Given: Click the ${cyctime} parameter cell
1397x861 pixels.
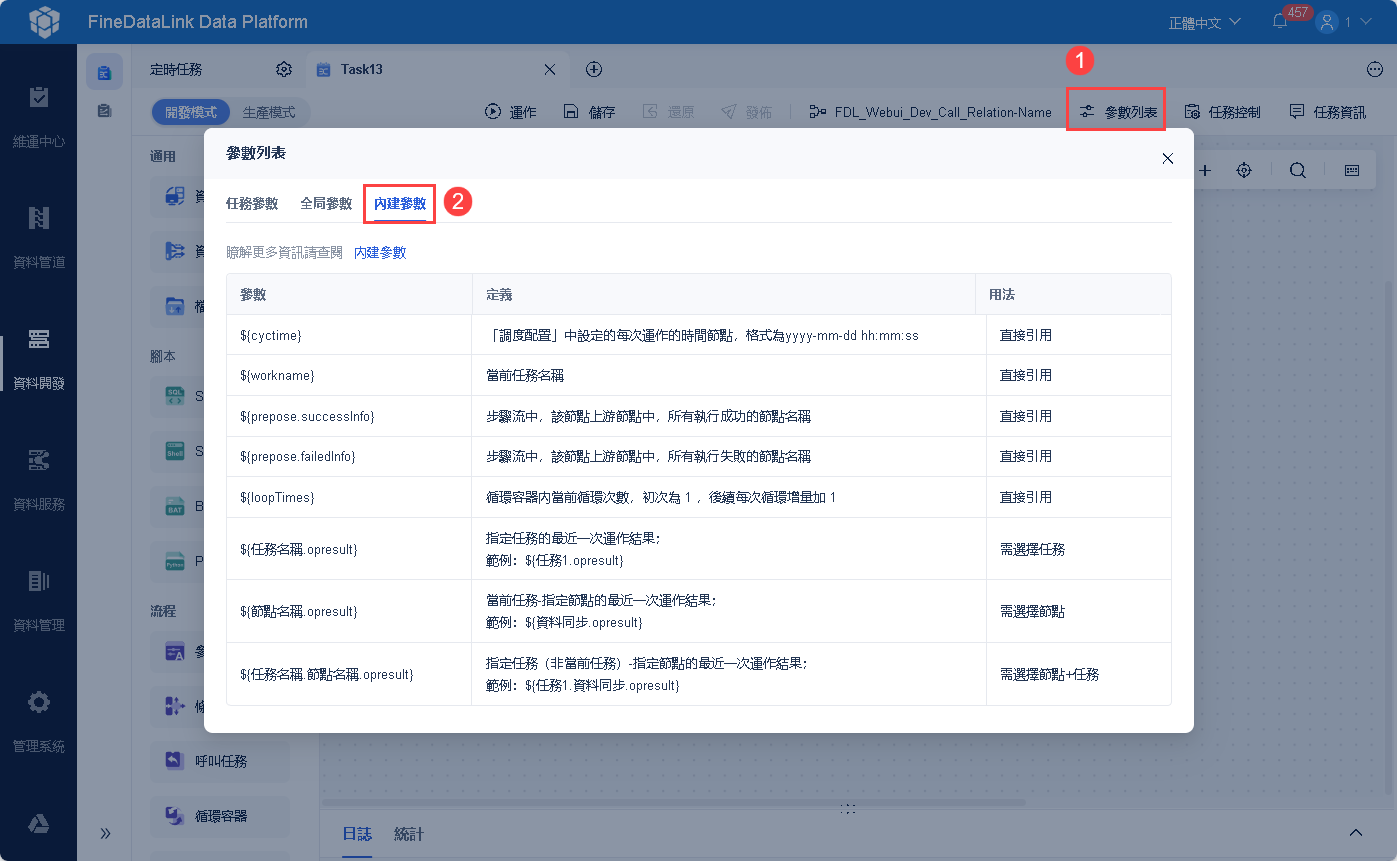Looking at the screenshot, I should [x=349, y=335].
